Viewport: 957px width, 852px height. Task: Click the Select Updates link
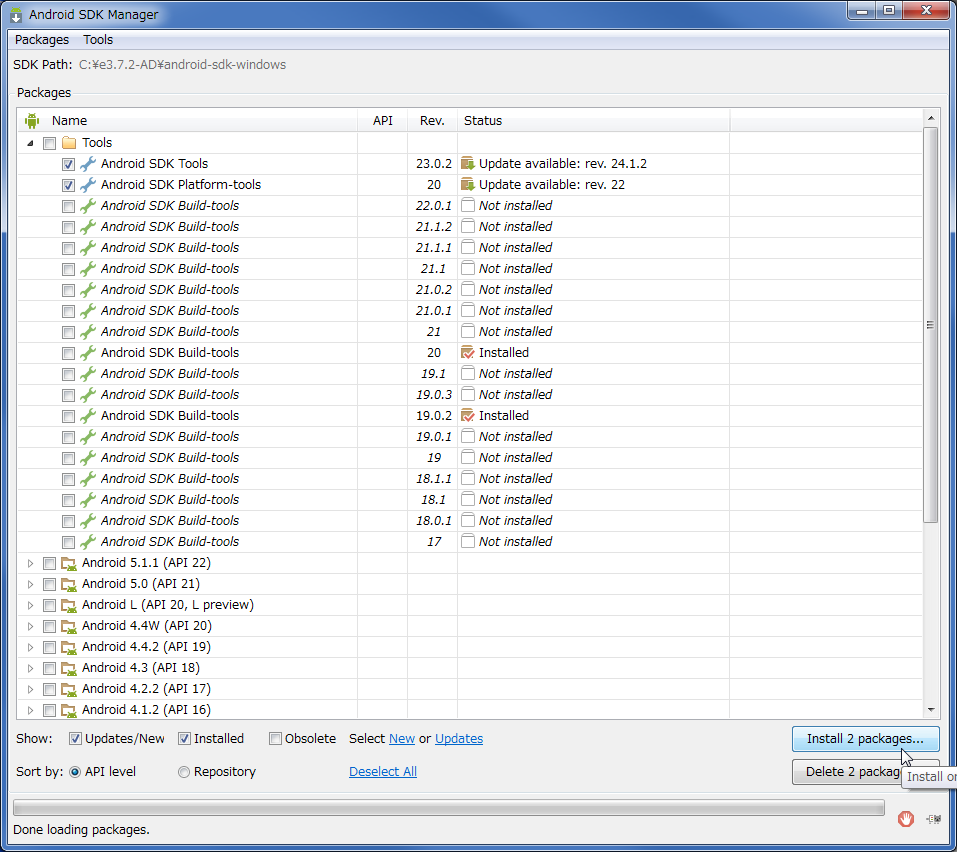pyautogui.click(x=459, y=738)
